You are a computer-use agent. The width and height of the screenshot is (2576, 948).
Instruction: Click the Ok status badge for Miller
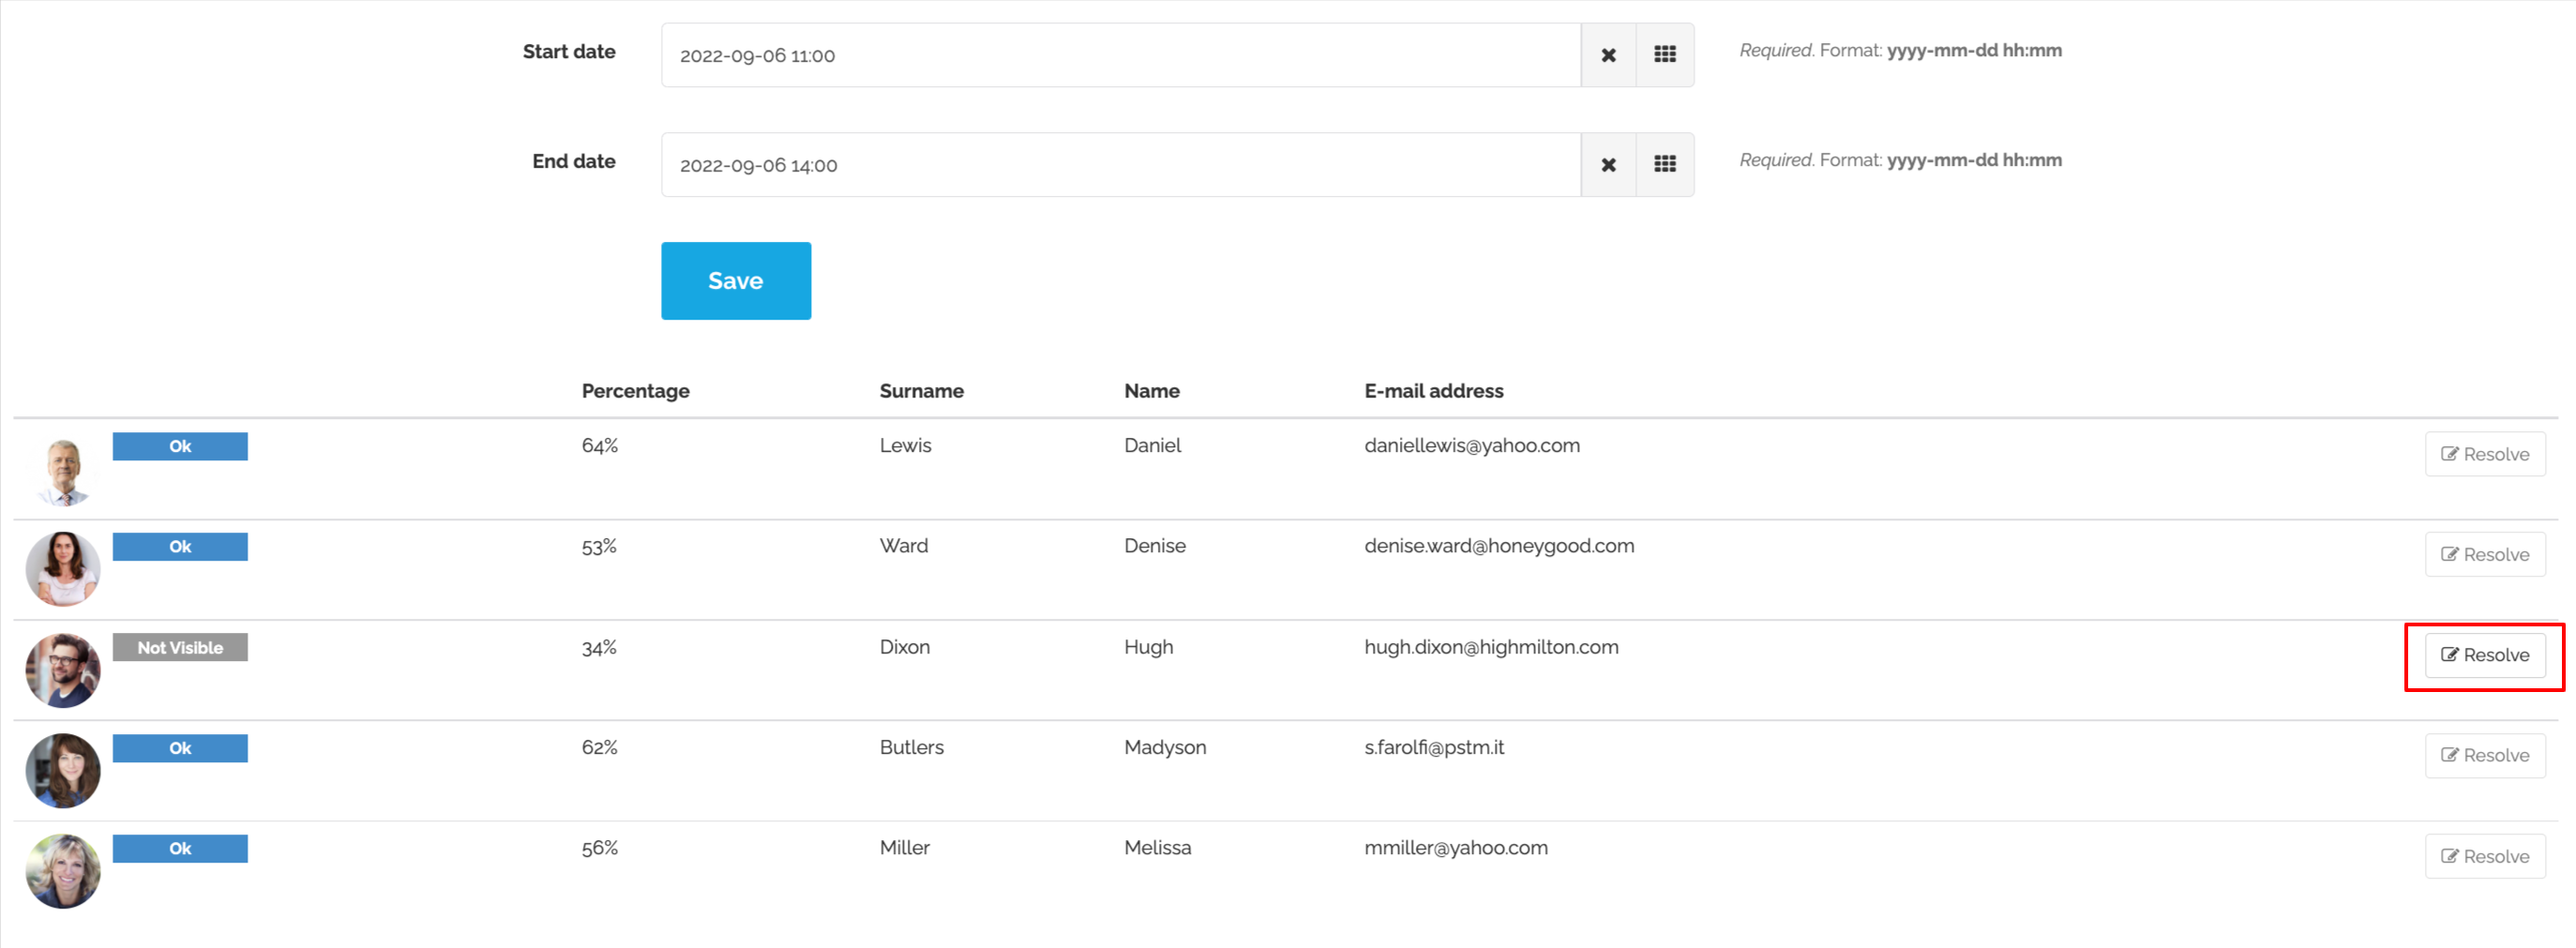pyautogui.click(x=180, y=848)
